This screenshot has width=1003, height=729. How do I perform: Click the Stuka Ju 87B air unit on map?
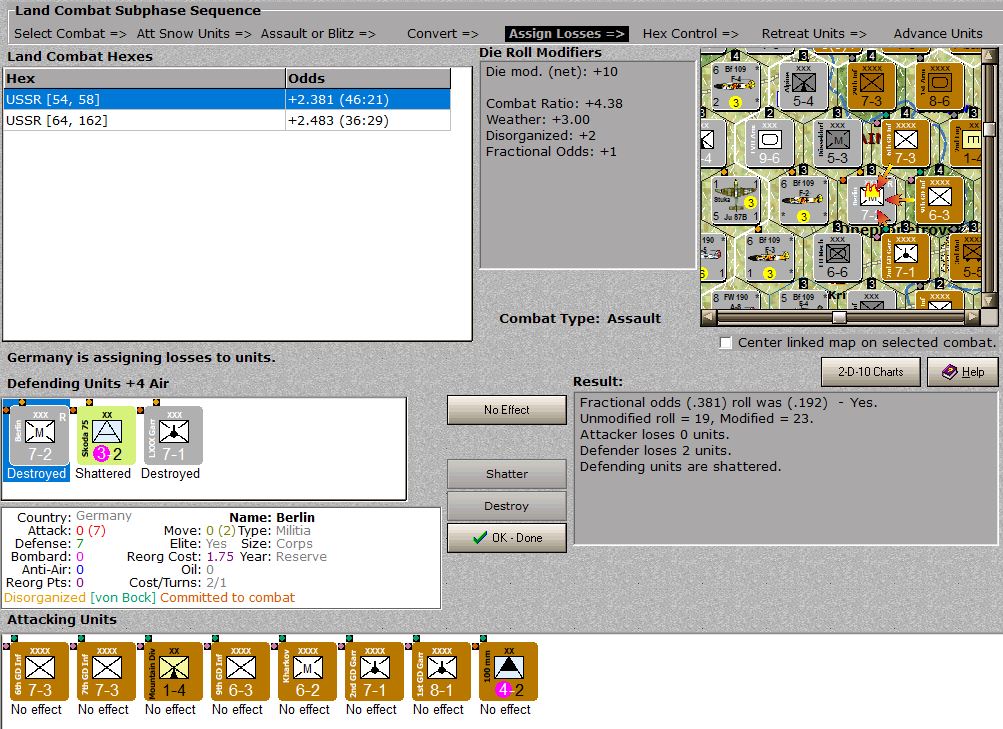[x=736, y=200]
